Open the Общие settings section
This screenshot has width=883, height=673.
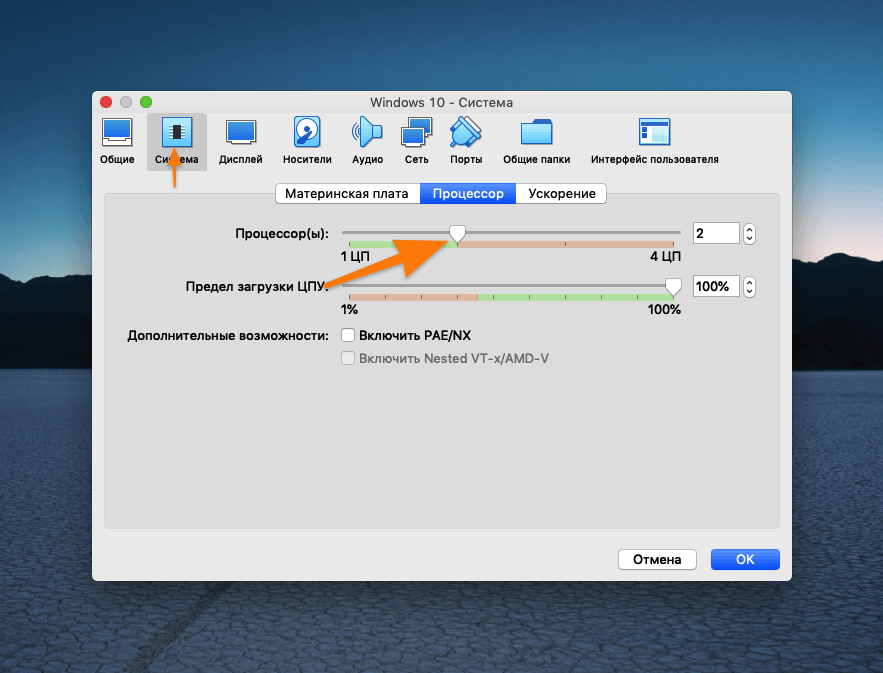117,141
